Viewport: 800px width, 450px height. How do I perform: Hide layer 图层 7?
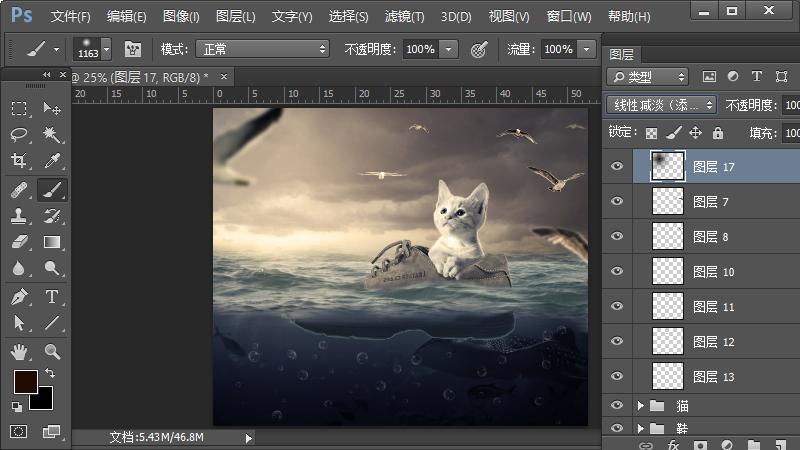tap(617, 201)
